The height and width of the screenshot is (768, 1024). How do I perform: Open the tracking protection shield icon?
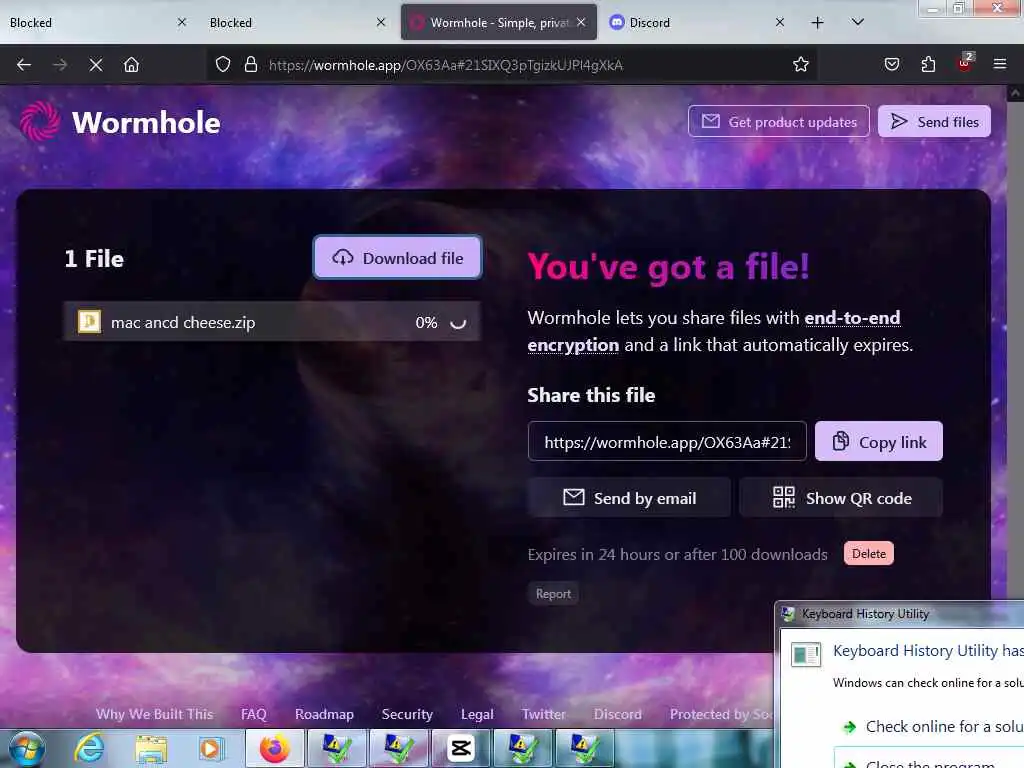click(x=223, y=65)
